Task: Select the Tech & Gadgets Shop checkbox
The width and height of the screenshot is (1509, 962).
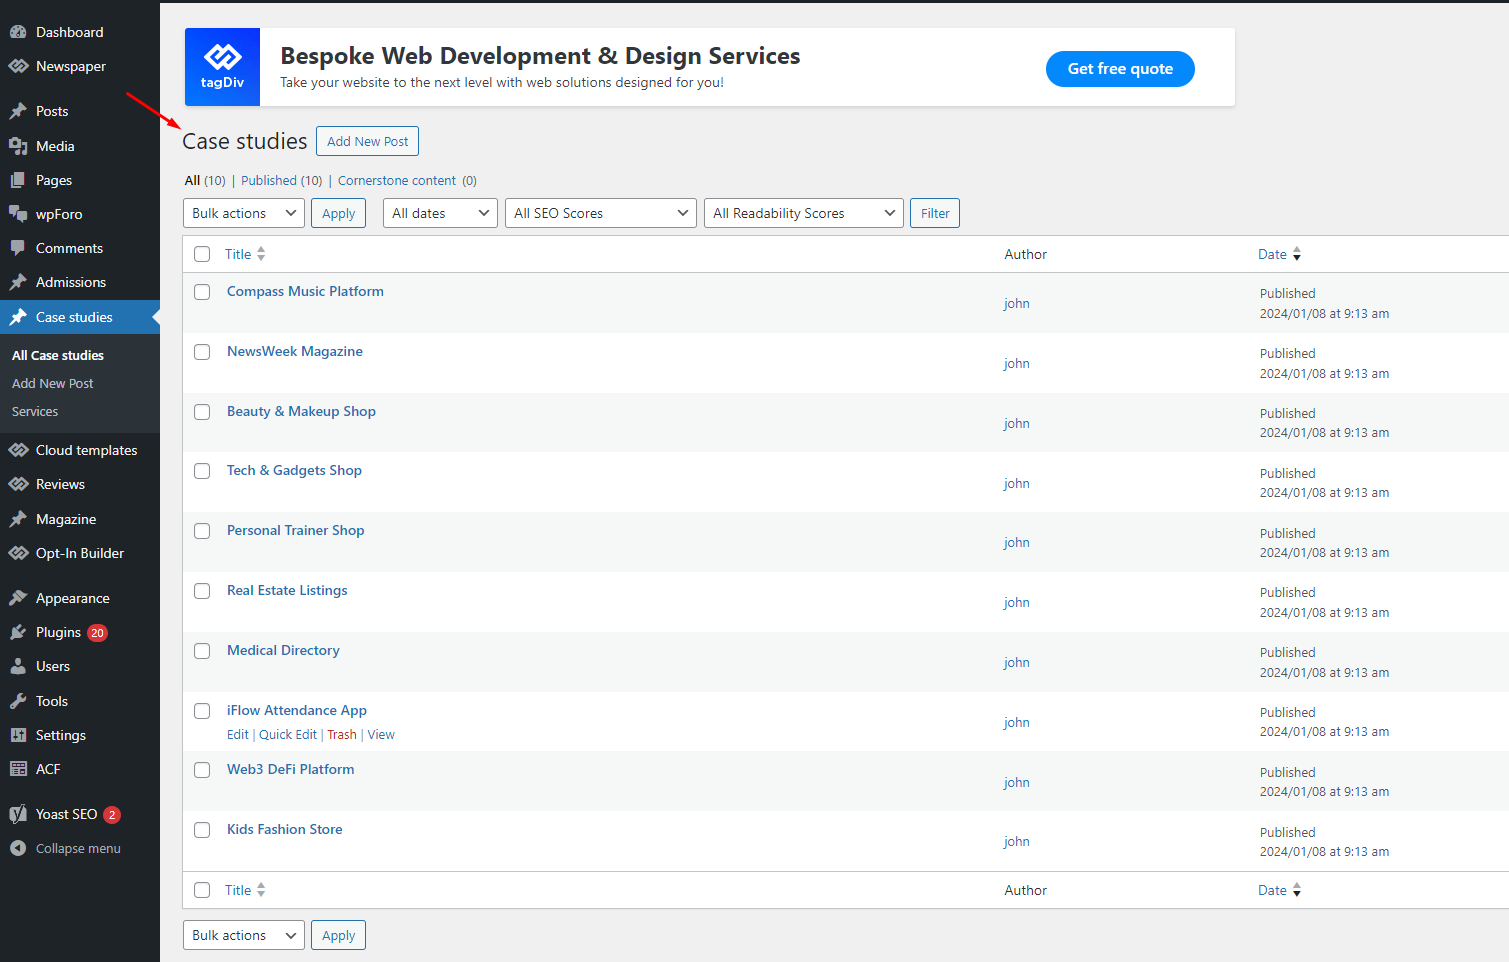Action: [x=202, y=471]
